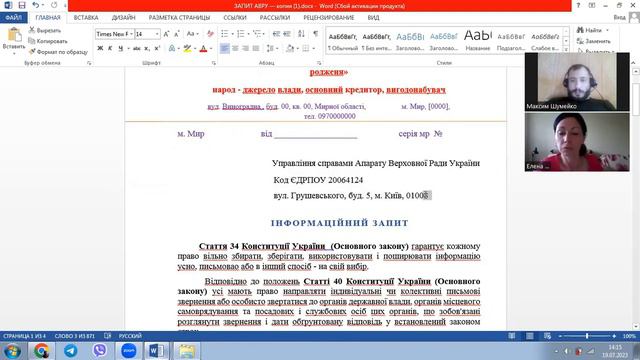Switch to the ДИЗАЙН tab
The width and height of the screenshot is (640, 360).
point(123,18)
